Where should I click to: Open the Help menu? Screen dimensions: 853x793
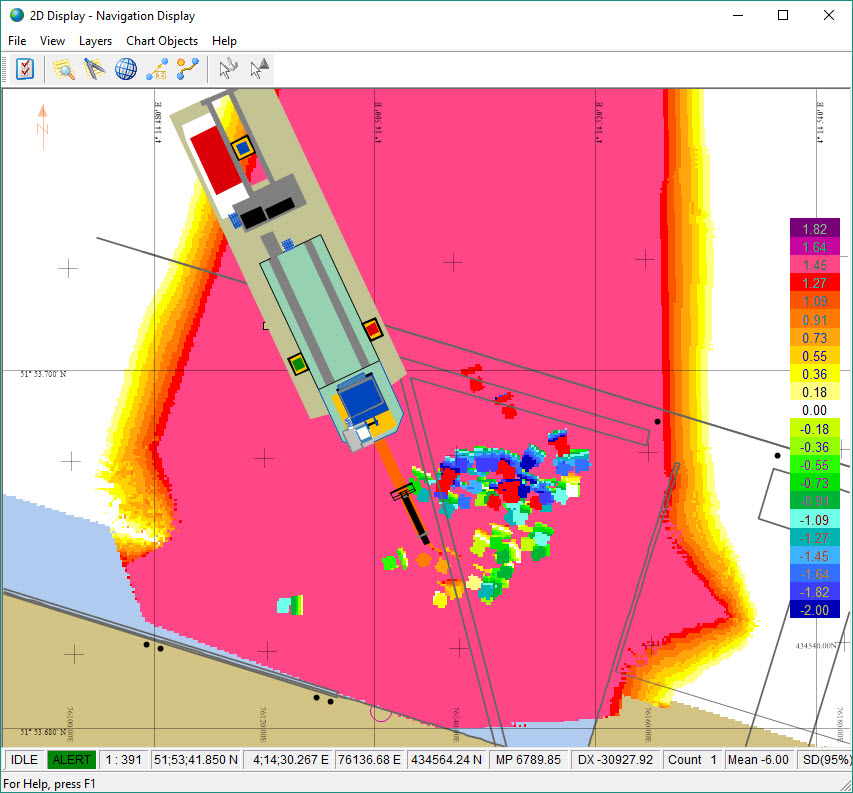225,41
